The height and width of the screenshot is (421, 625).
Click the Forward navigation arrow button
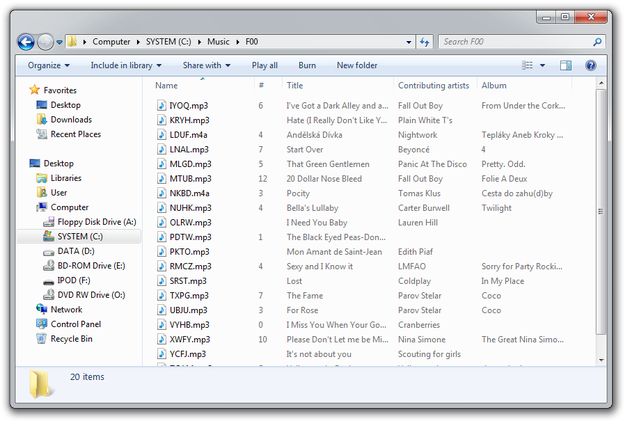click(45, 42)
